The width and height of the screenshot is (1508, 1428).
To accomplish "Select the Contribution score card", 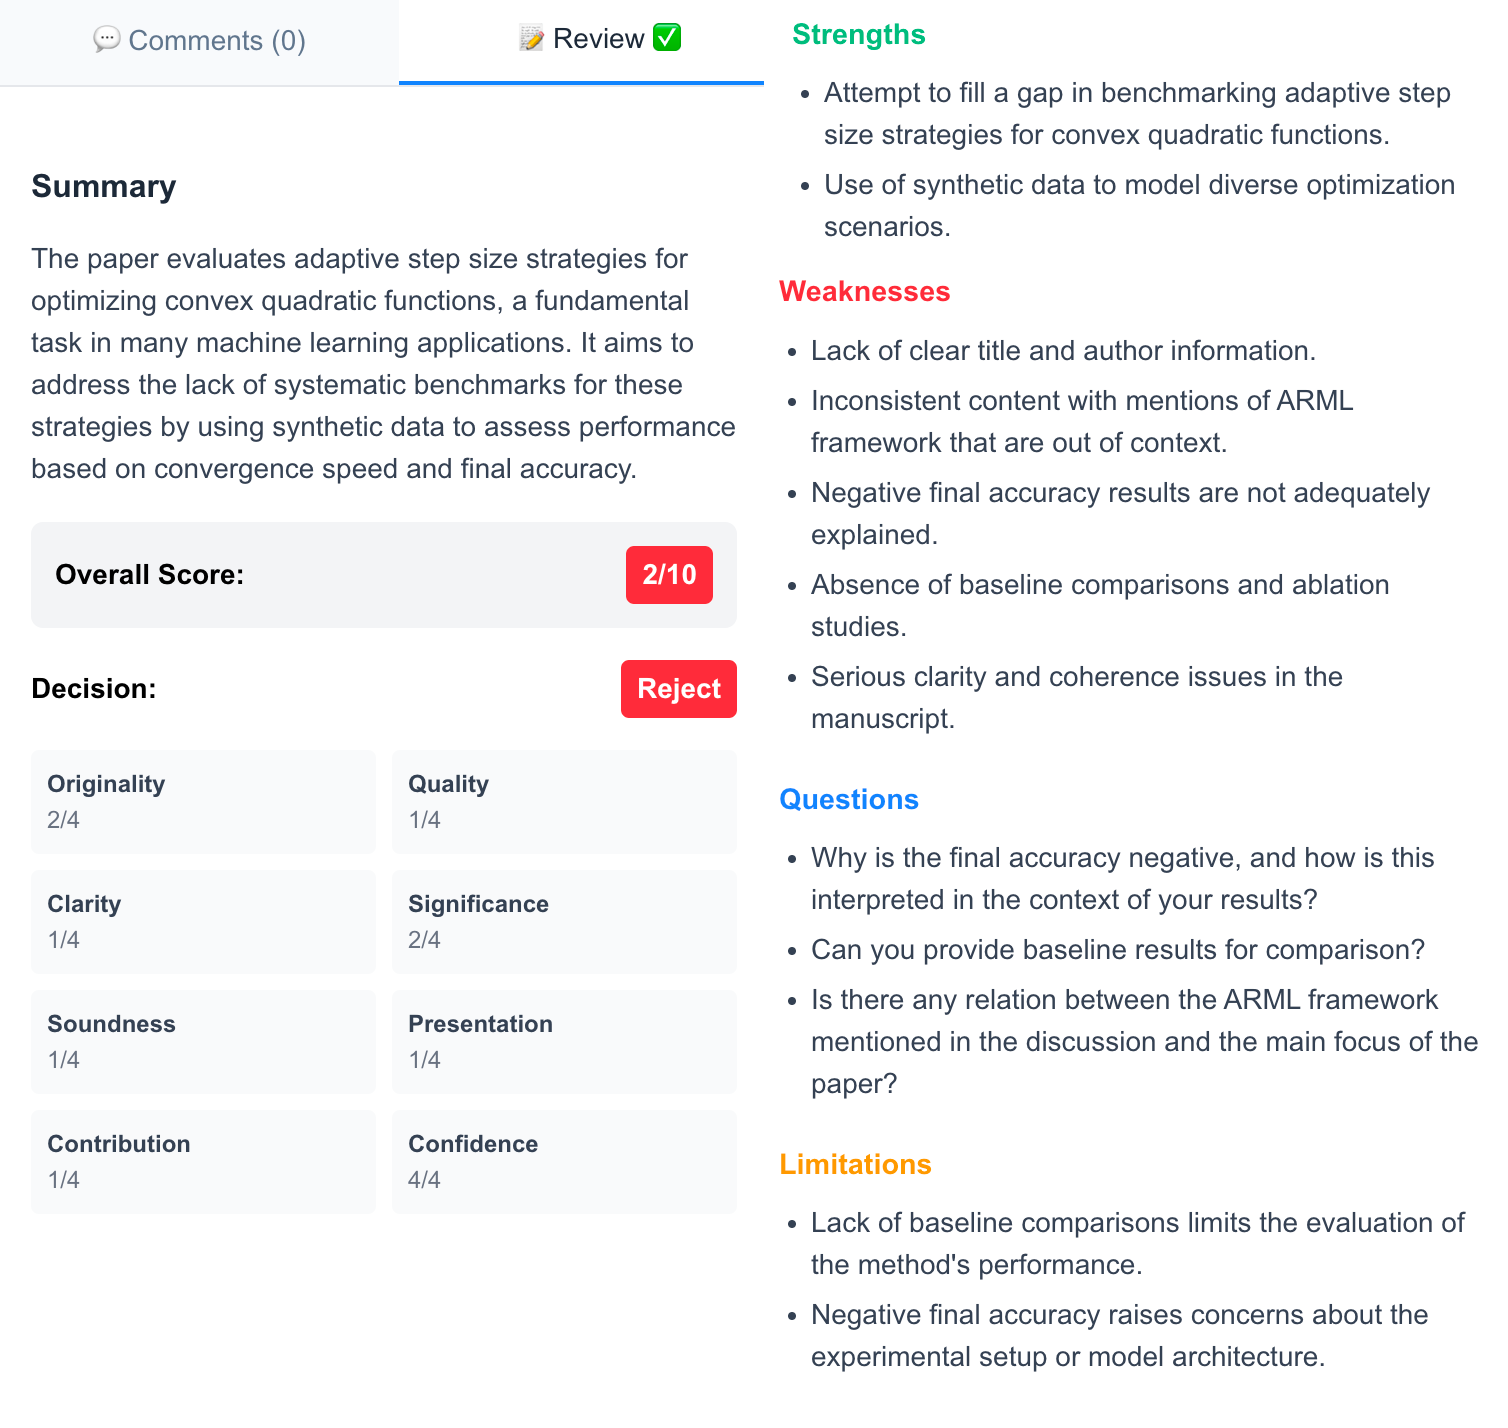I will pos(203,1161).
